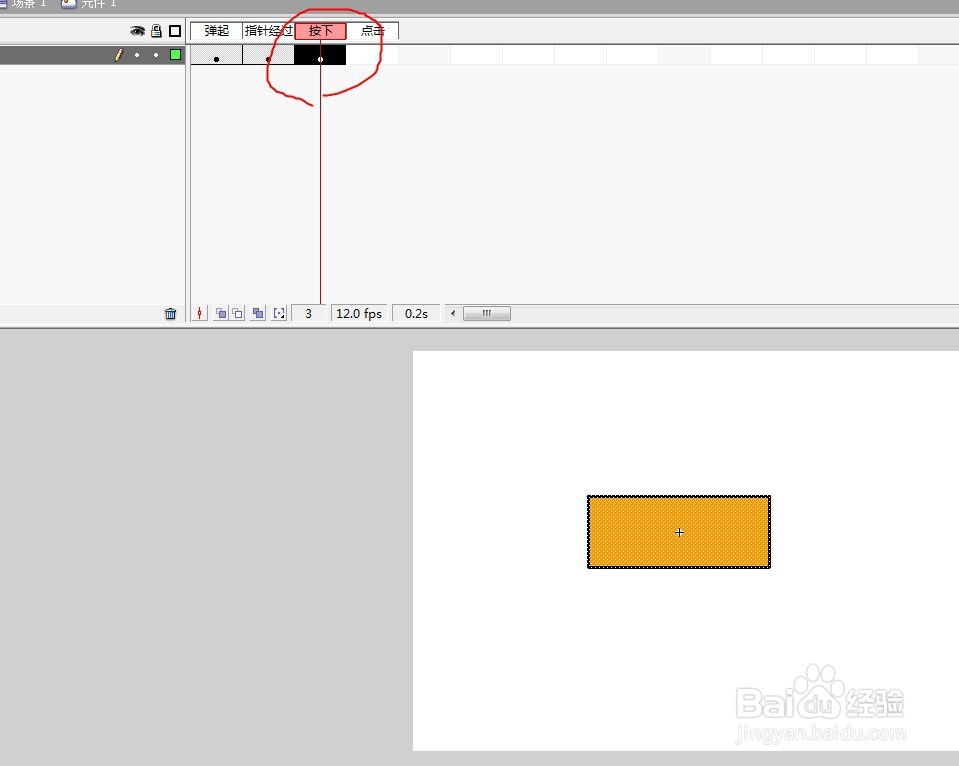Click the keyframe under 弹起

point(217,55)
